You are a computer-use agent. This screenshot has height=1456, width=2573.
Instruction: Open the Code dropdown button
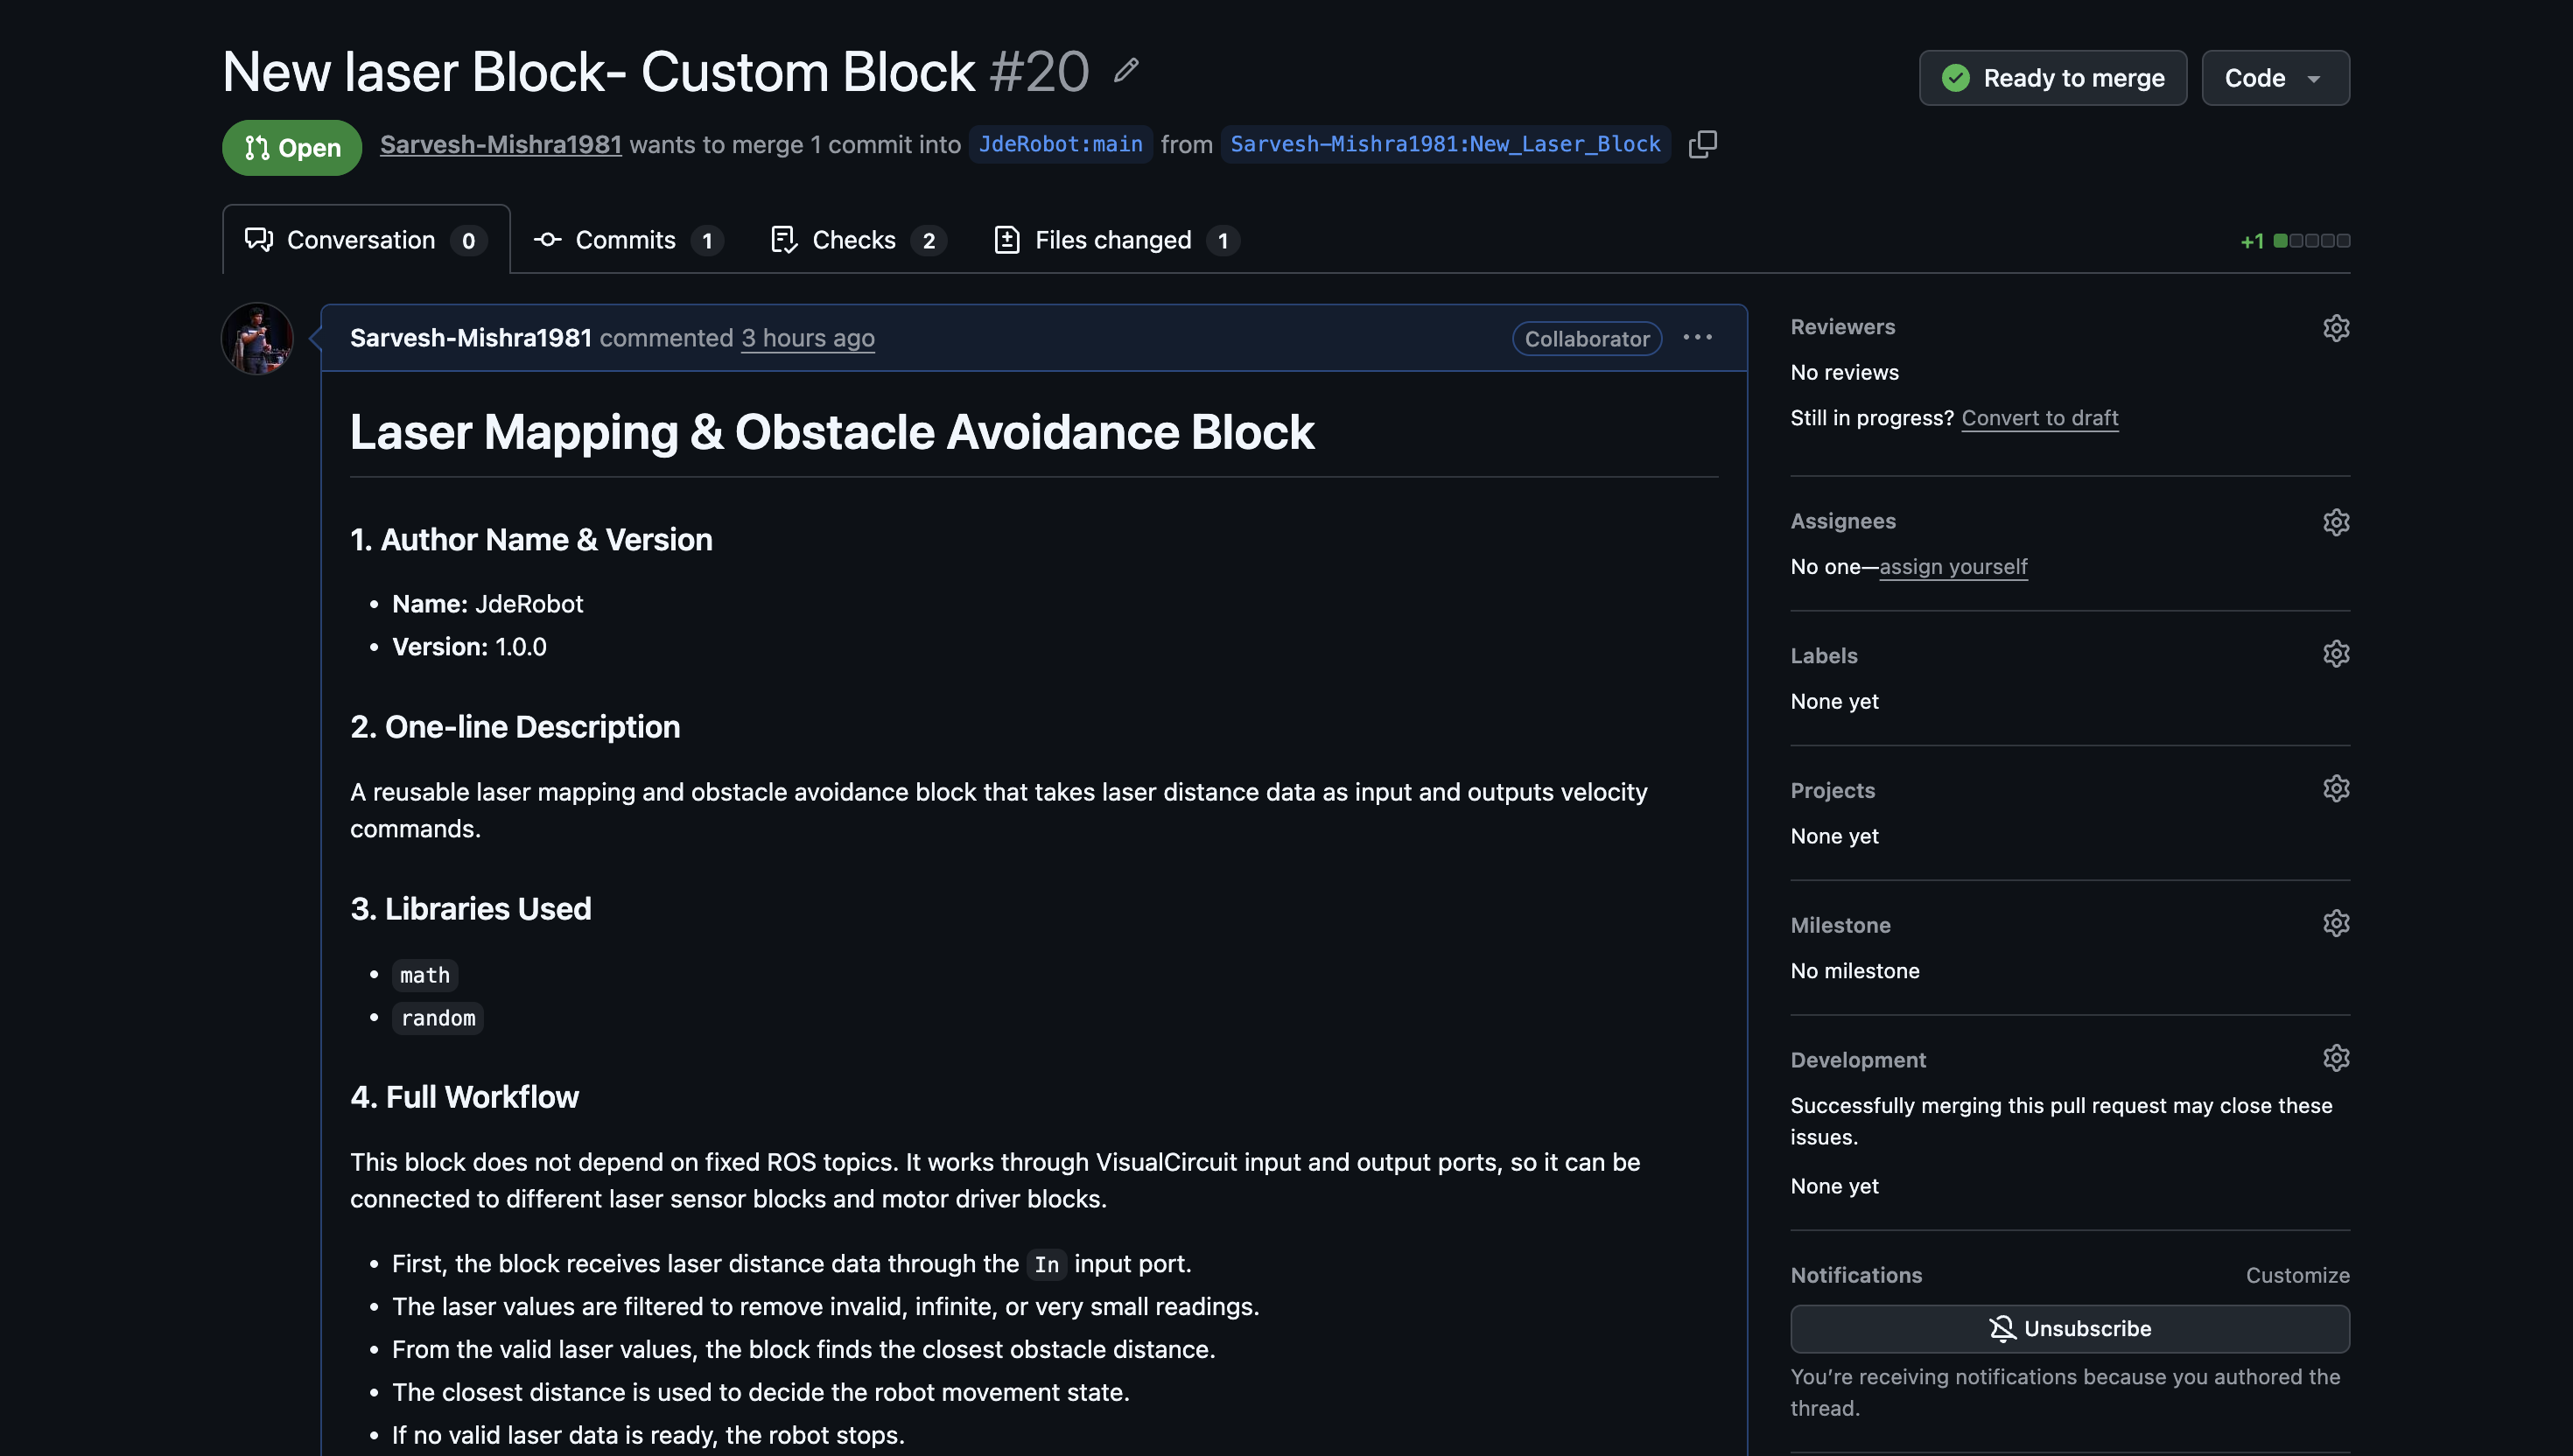pyautogui.click(x=2275, y=78)
